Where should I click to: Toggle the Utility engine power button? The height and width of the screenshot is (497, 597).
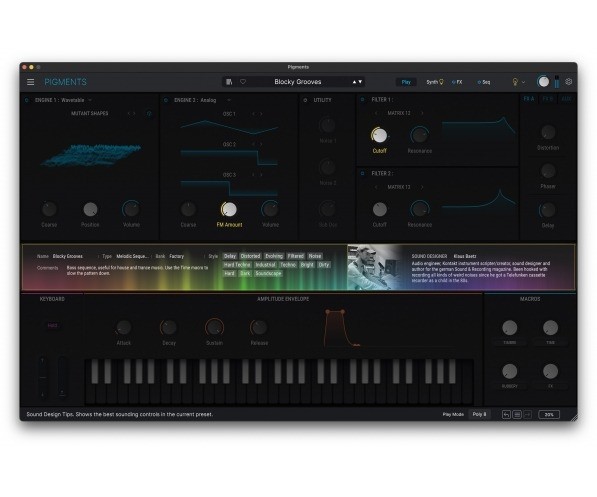coord(305,100)
